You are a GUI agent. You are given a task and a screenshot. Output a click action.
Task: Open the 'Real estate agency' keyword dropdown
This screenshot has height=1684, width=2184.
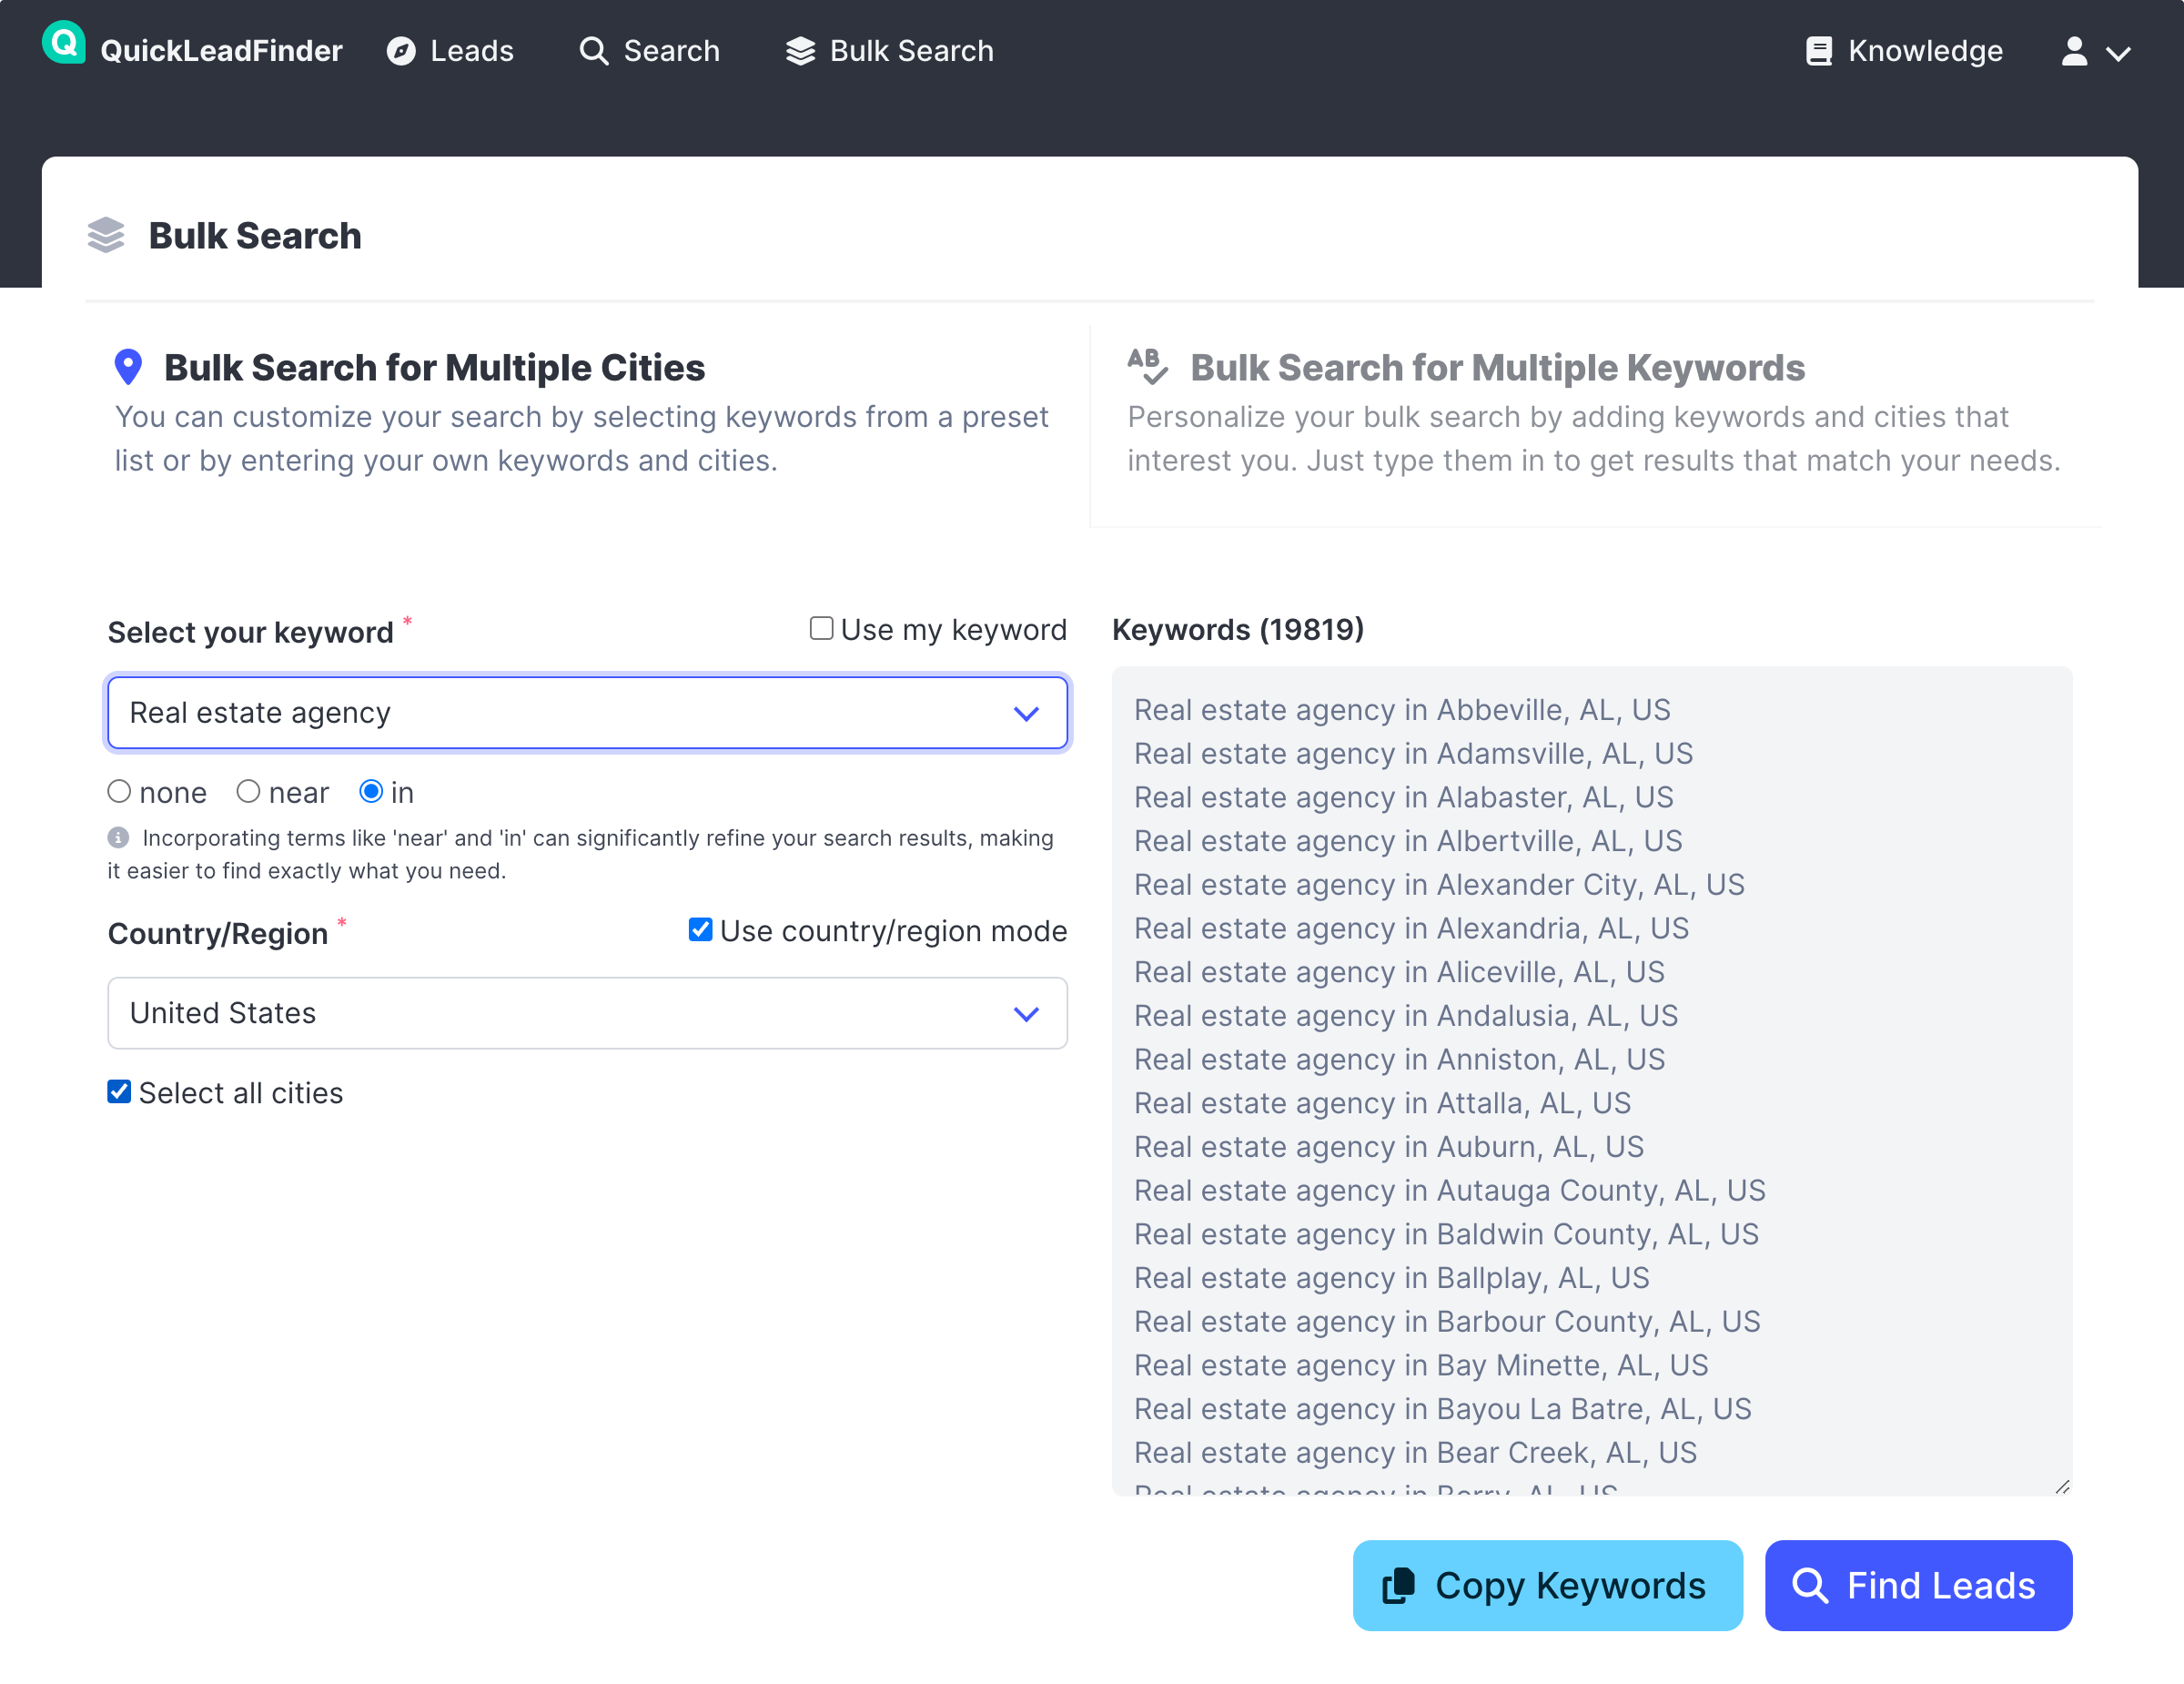587,712
